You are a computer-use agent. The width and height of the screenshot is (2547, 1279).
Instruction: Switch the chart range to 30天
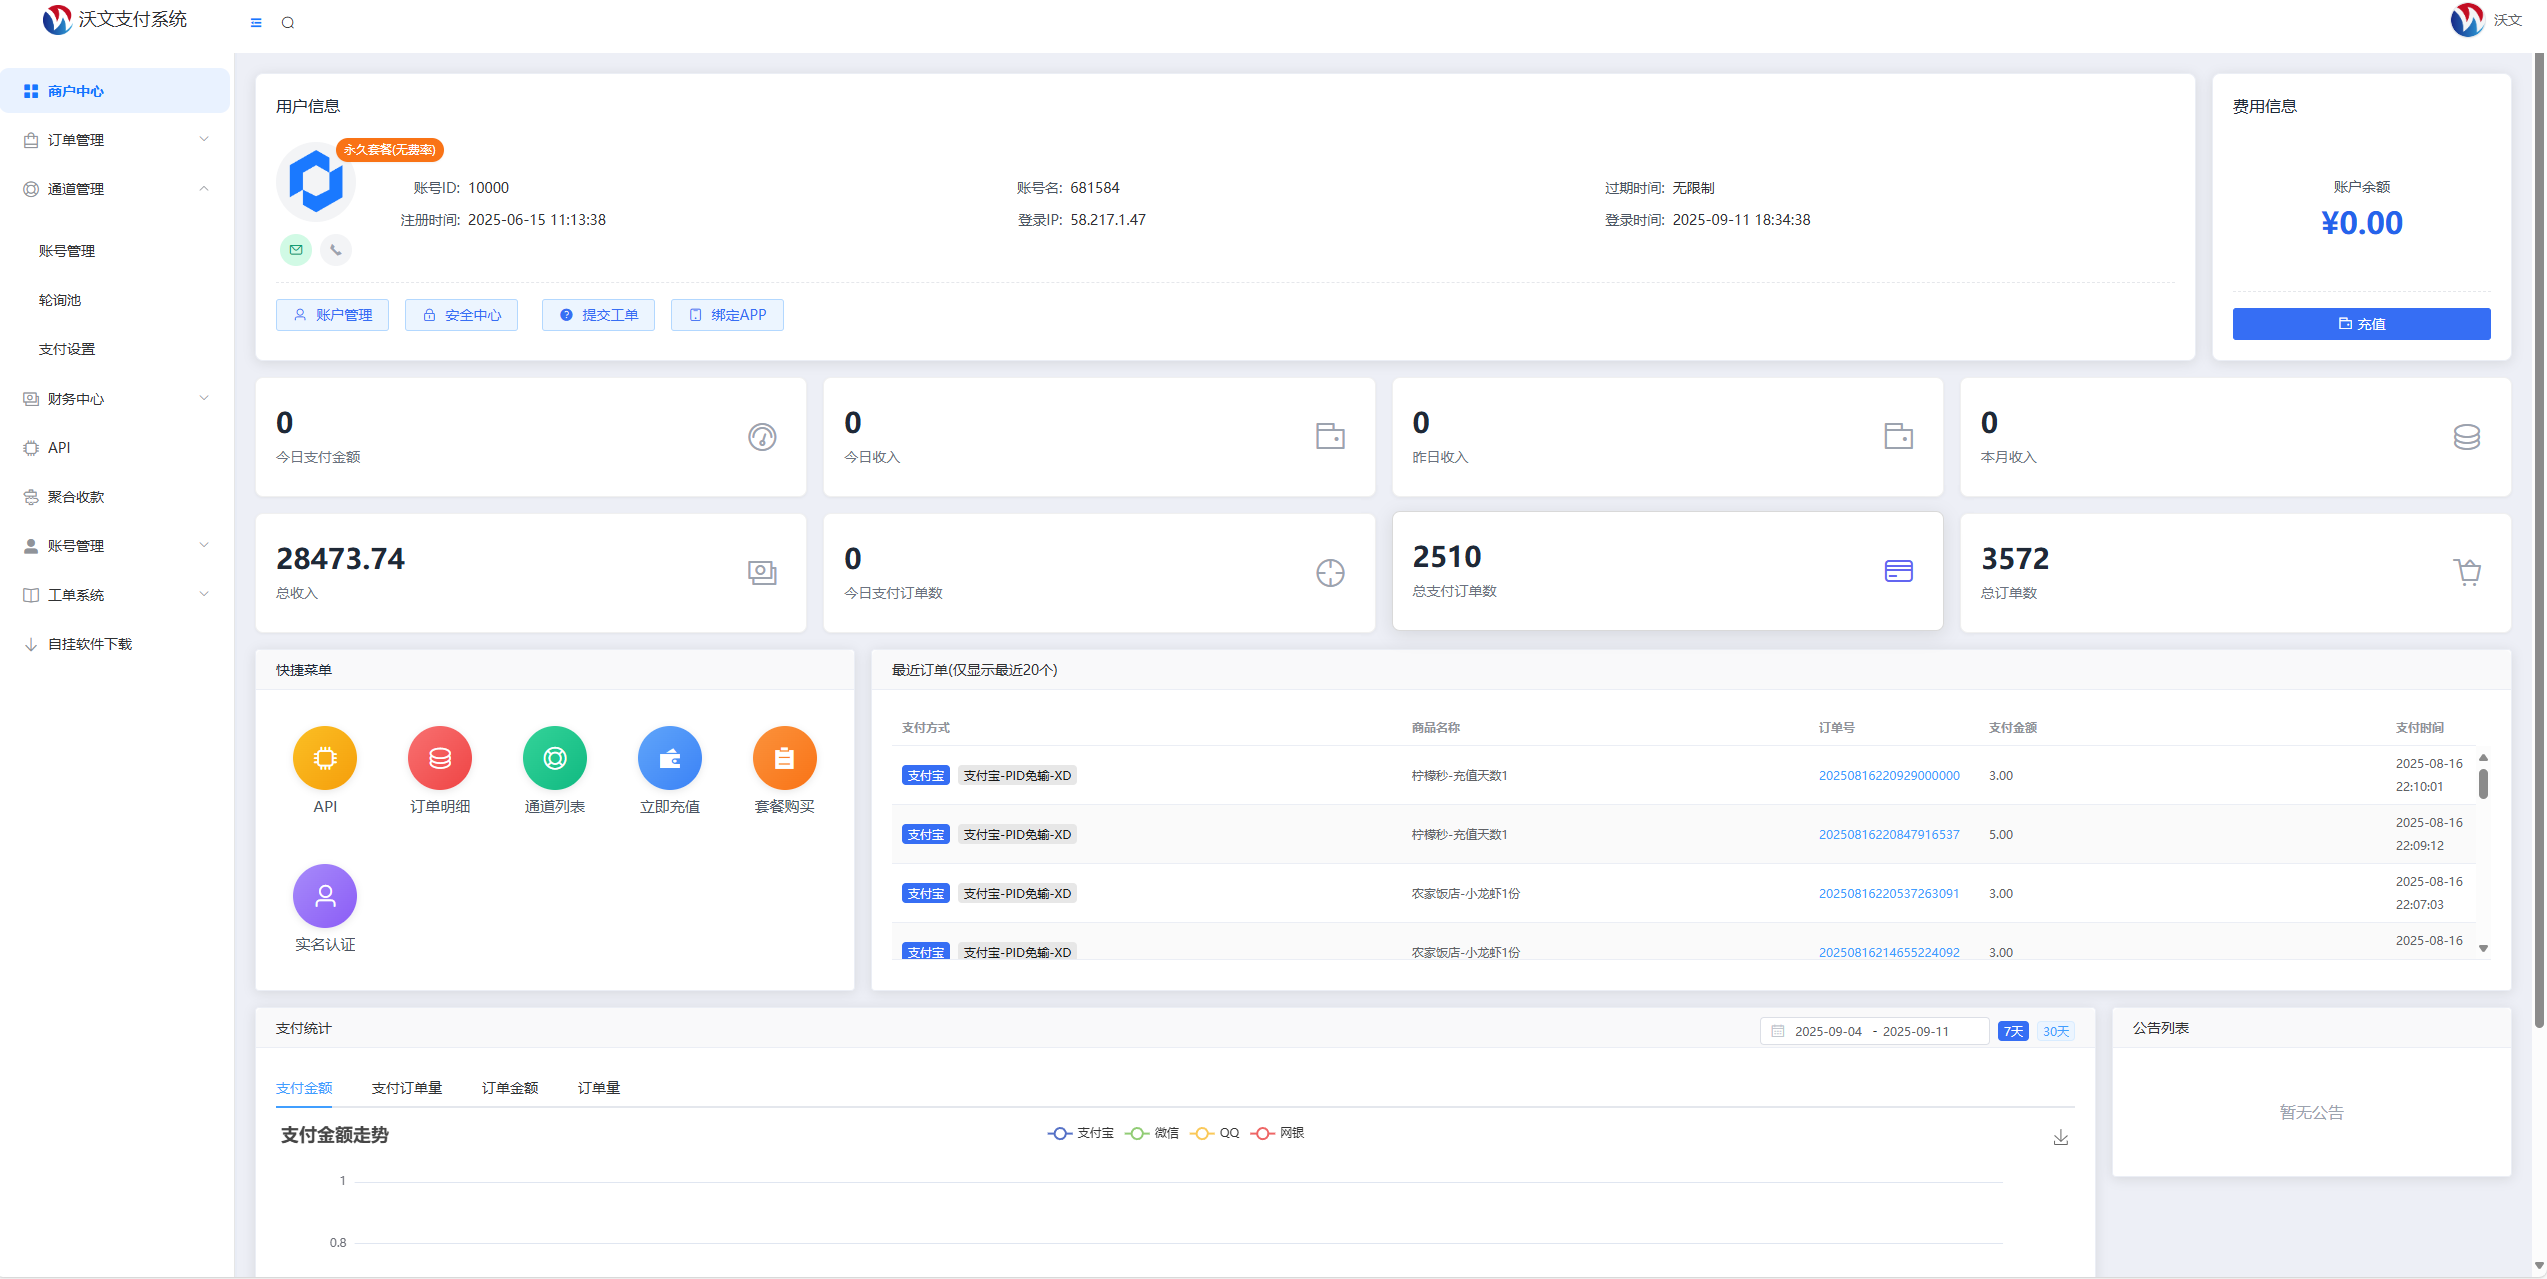(x=2056, y=1031)
